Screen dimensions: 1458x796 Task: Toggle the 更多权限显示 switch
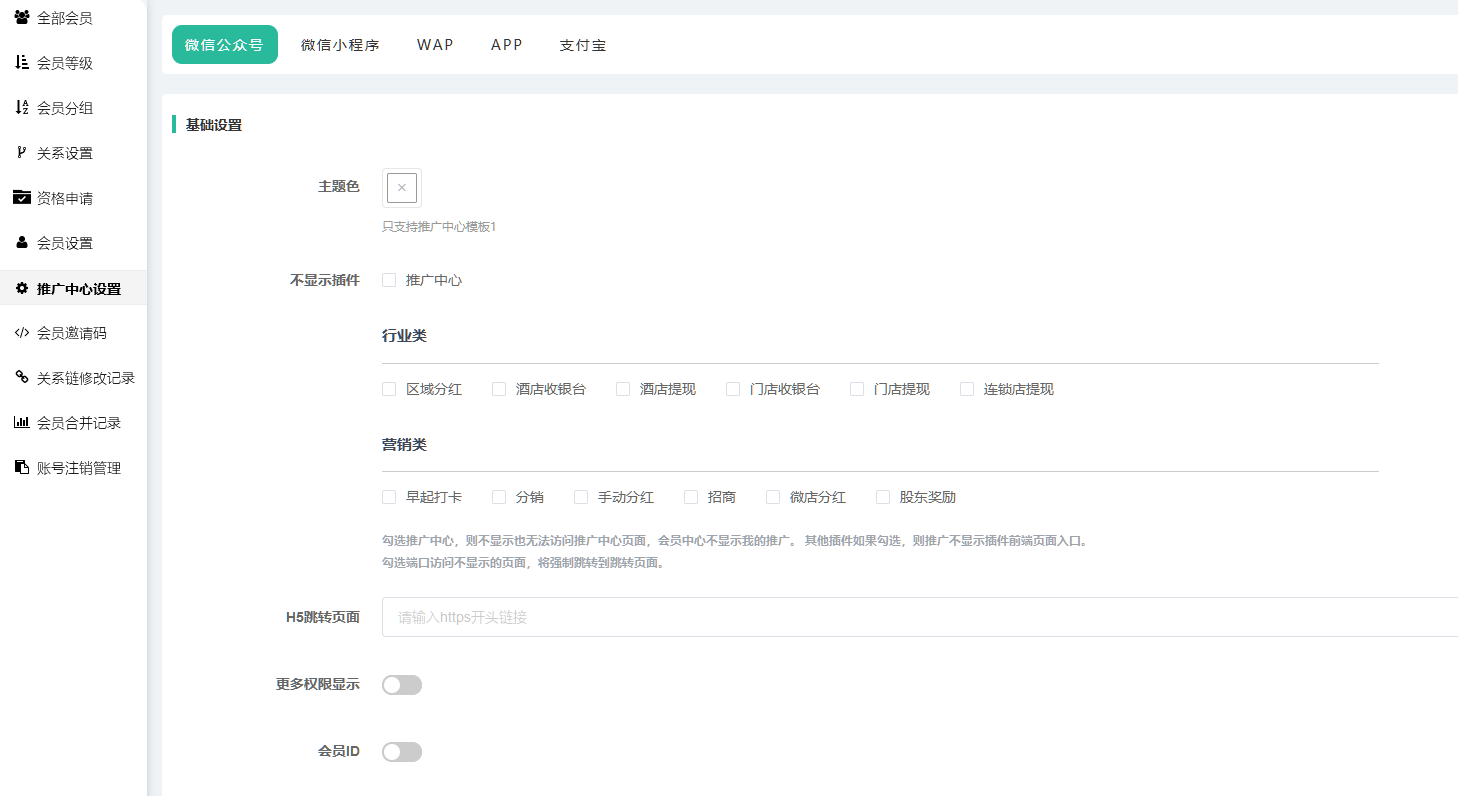pyautogui.click(x=402, y=685)
